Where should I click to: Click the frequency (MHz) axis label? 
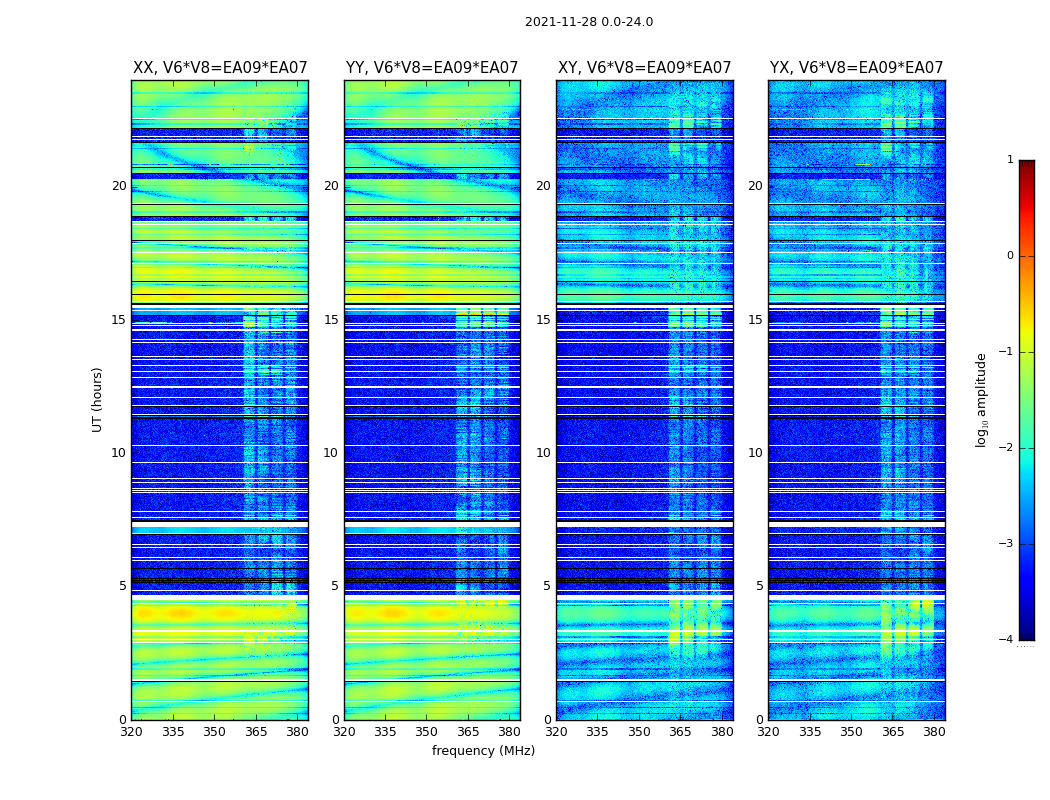point(483,750)
